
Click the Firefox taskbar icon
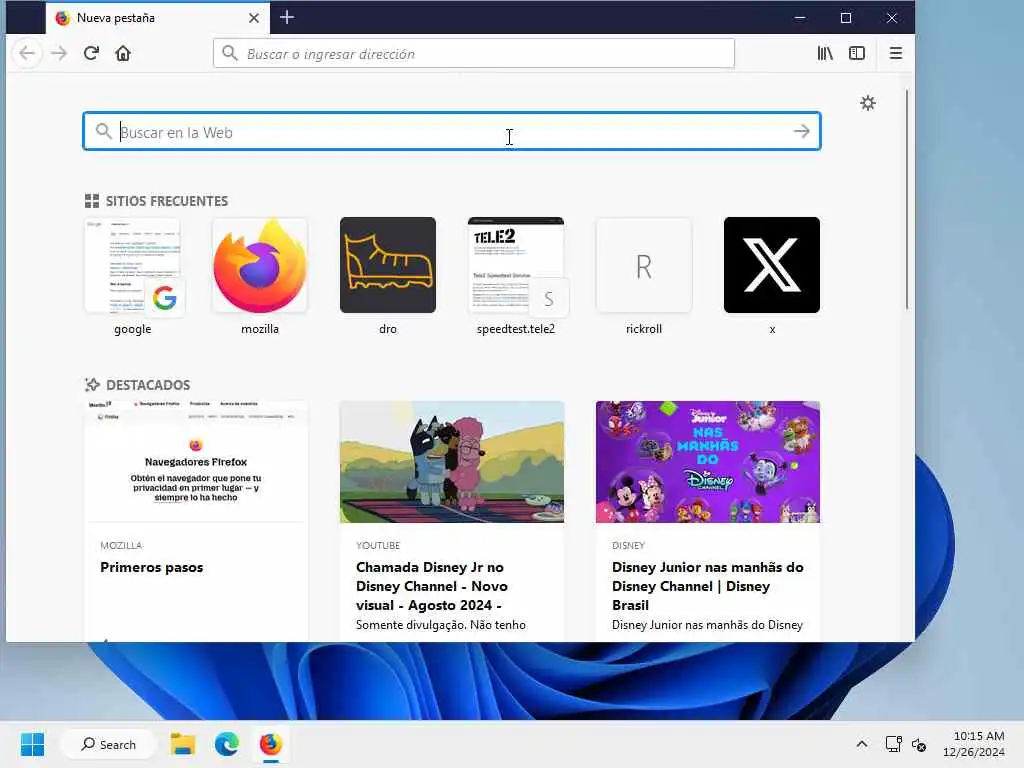pos(270,744)
